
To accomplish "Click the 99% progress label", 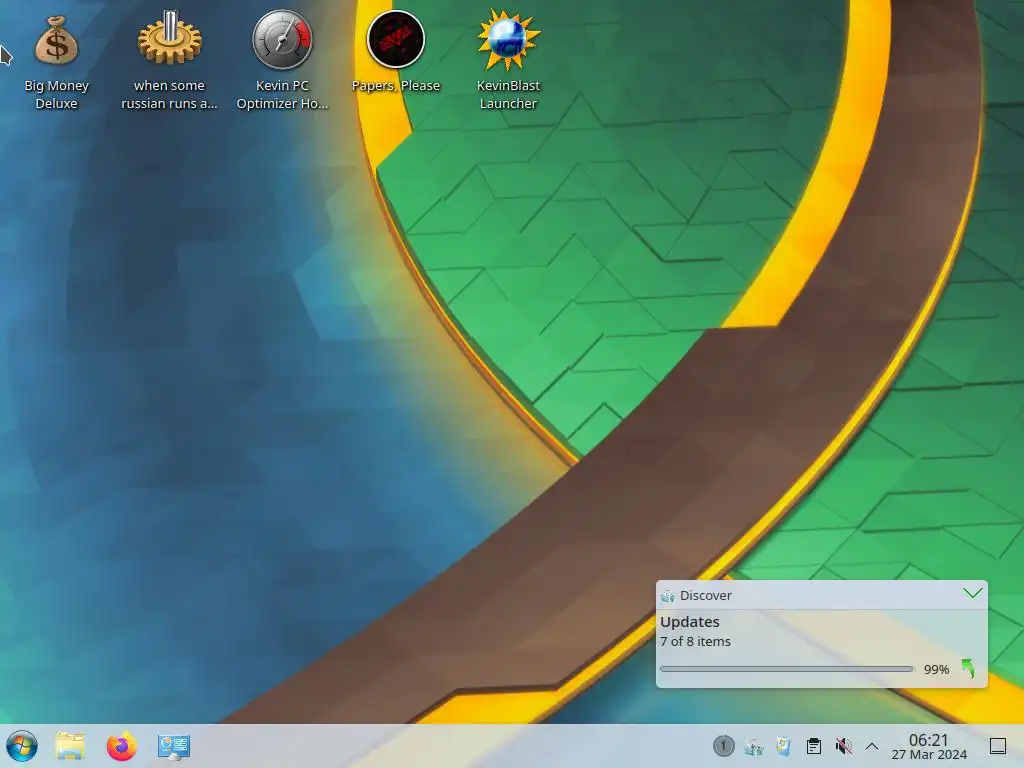I will (936, 669).
